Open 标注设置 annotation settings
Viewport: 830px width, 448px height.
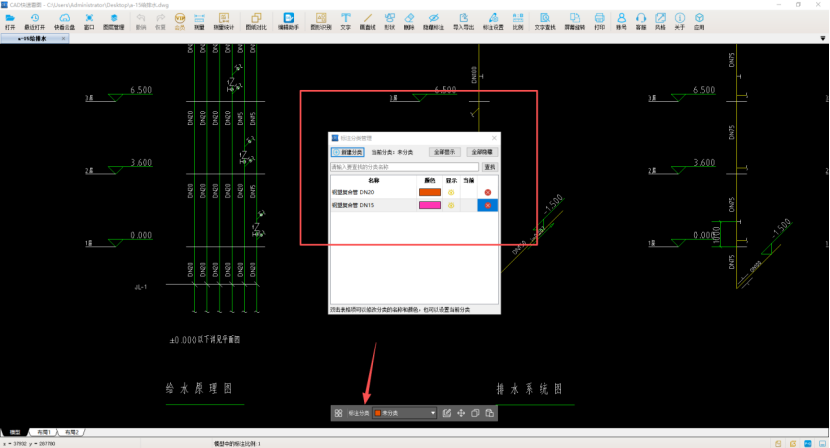coord(492,20)
